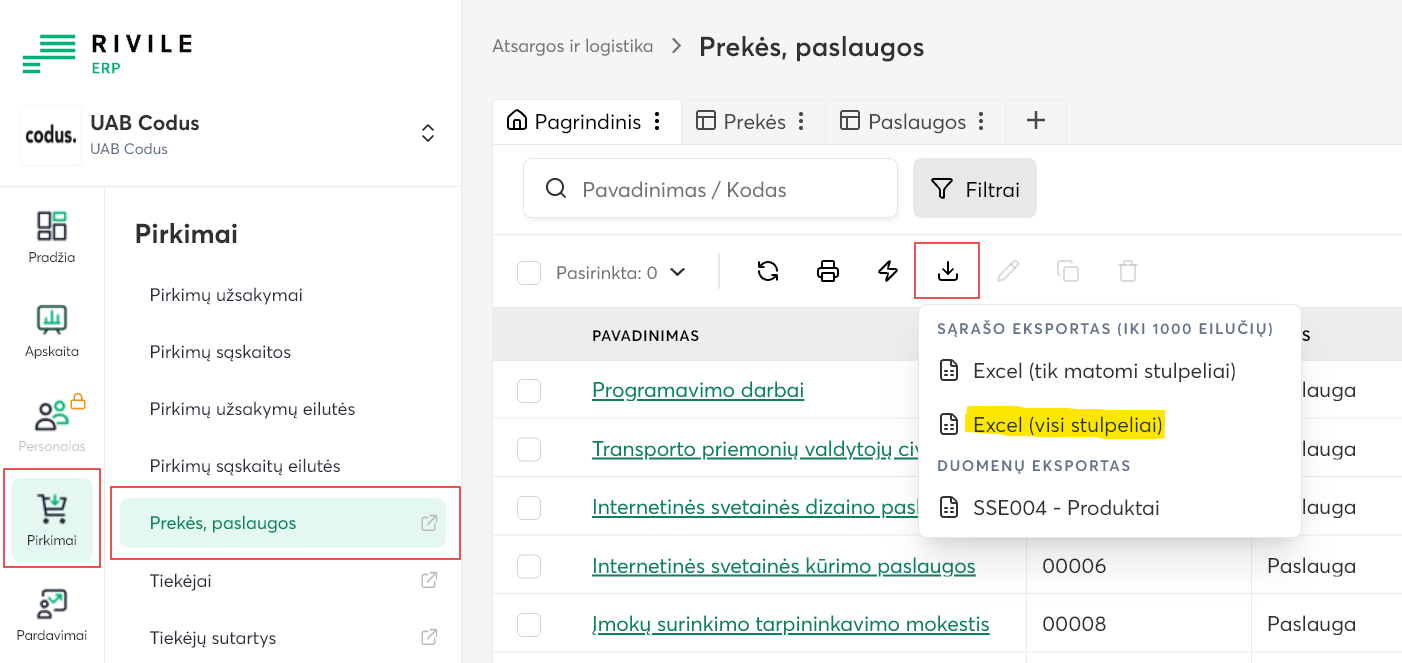Toggle the select-all checkbox

pyautogui.click(x=529, y=272)
